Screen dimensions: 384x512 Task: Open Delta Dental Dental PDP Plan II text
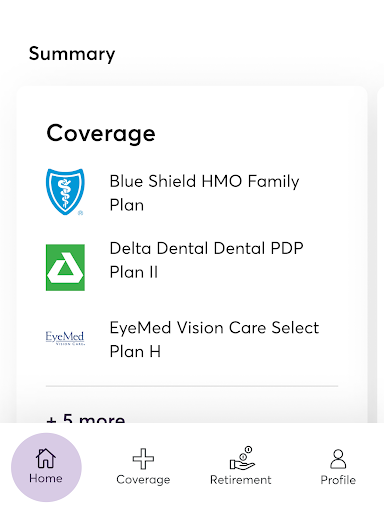tap(206, 260)
